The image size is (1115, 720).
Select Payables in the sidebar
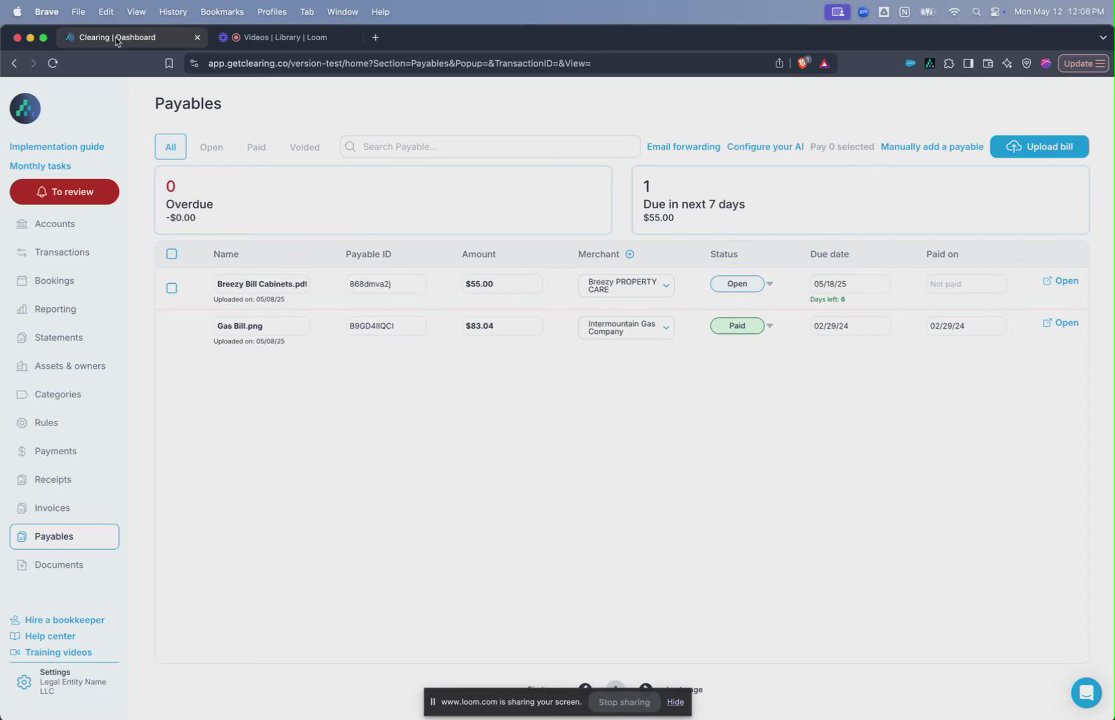coord(64,537)
